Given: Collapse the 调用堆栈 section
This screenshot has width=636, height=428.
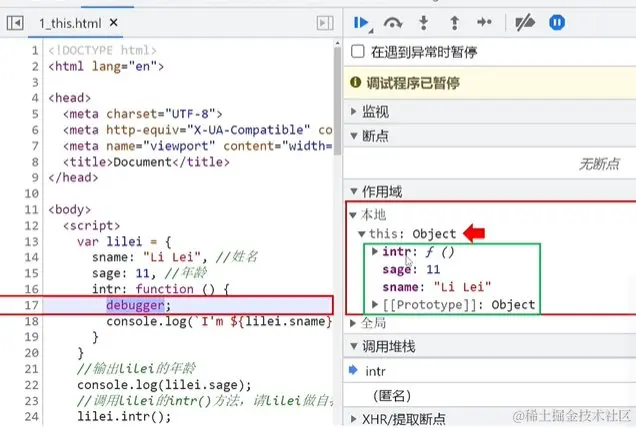Looking at the screenshot, I should (354, 346).
